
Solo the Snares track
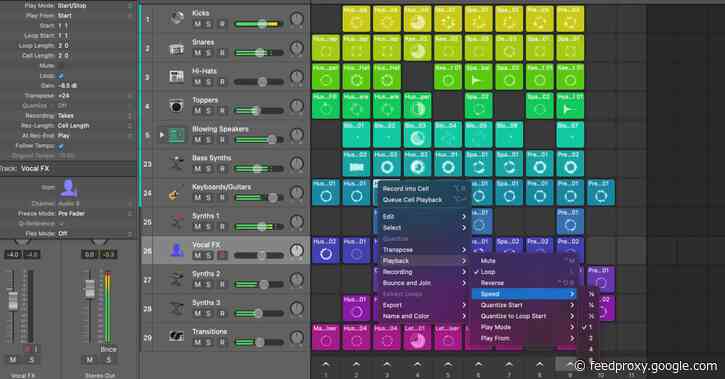coord(209,53)
